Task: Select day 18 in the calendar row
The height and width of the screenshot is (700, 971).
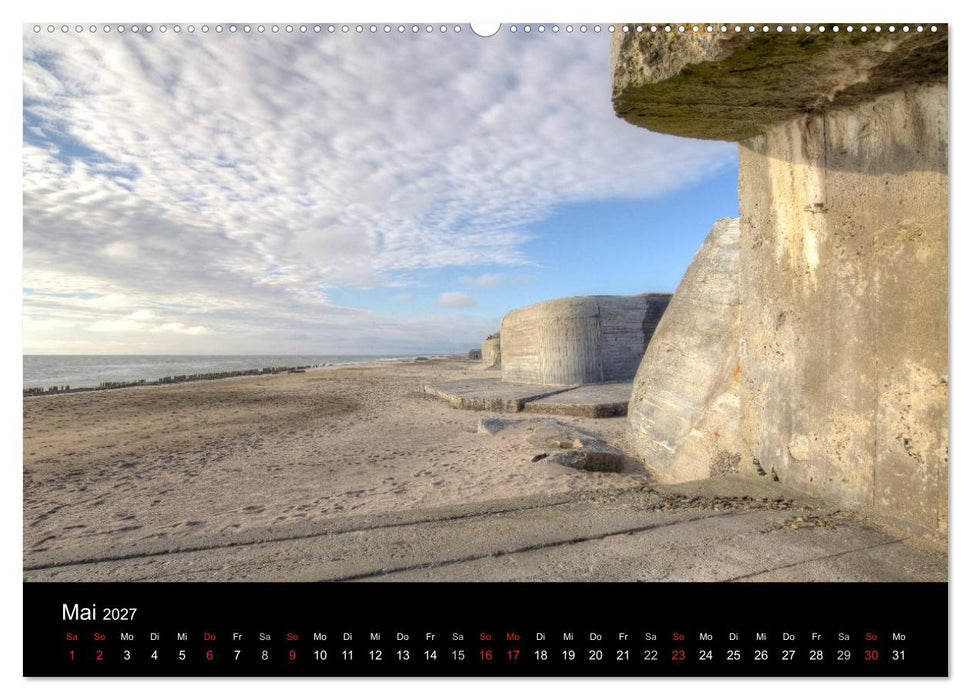Action: [541, 655]
